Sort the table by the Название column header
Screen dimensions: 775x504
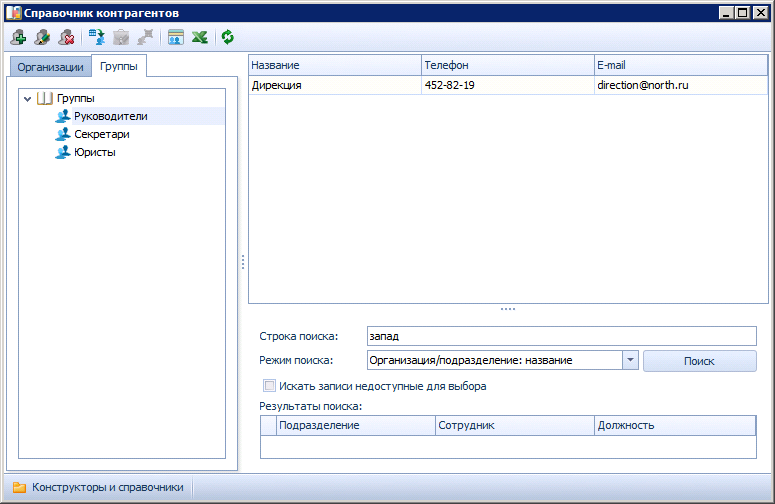coord(334,65)
